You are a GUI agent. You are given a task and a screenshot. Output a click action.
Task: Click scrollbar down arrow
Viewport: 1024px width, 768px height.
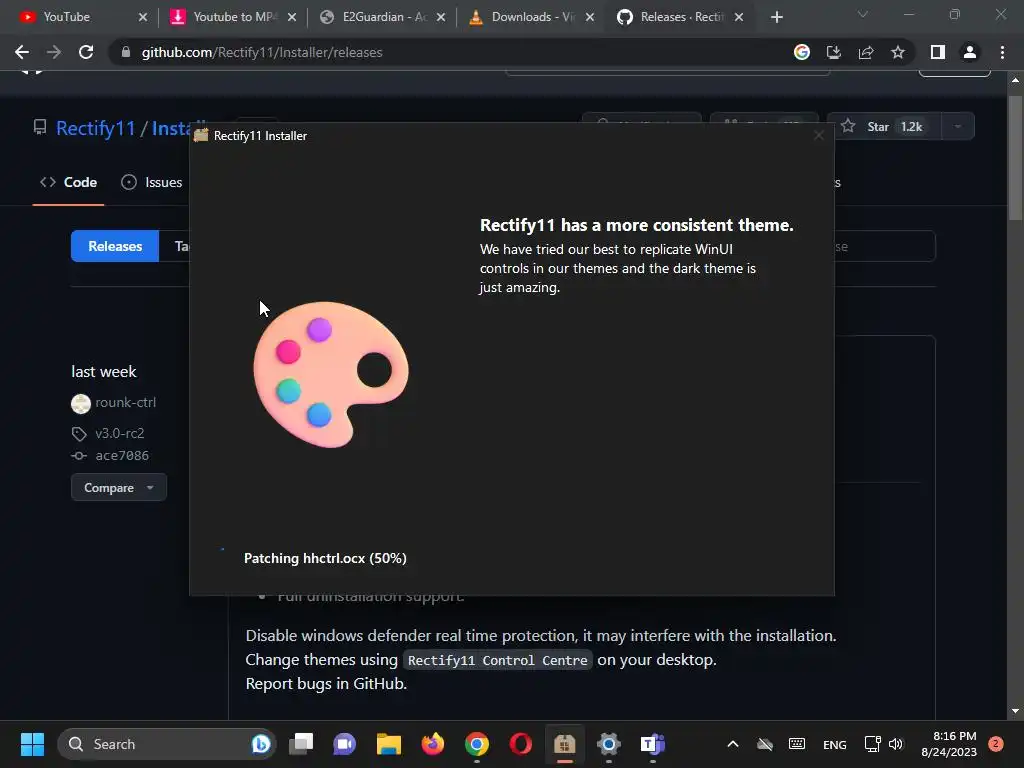1015,711
